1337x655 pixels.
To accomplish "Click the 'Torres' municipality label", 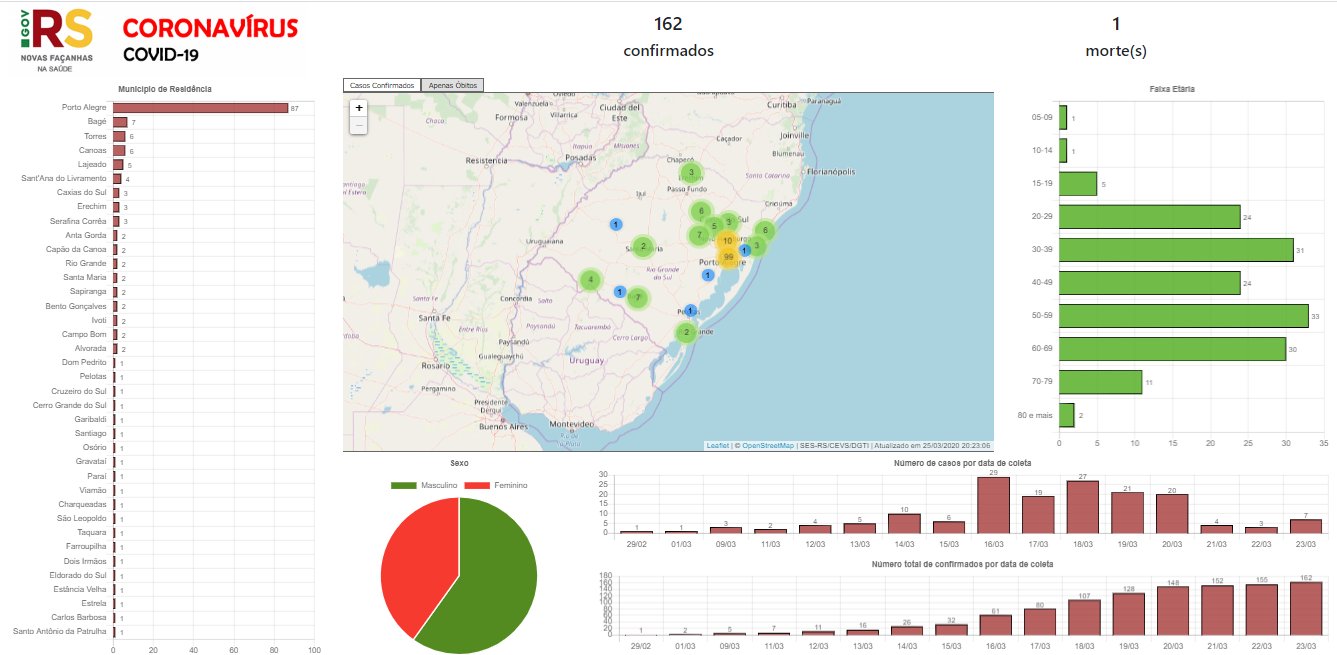I will click(x=95, y=136).
